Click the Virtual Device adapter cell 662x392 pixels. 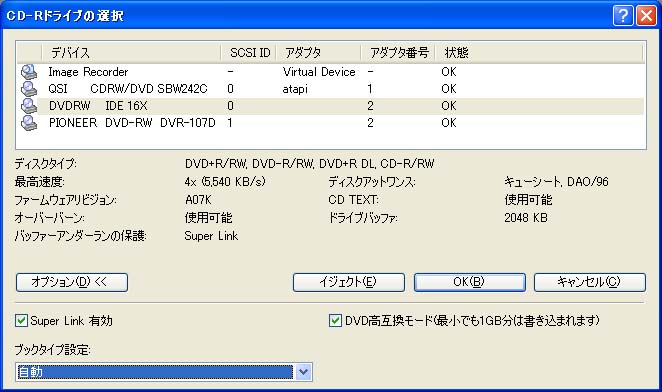319,72
